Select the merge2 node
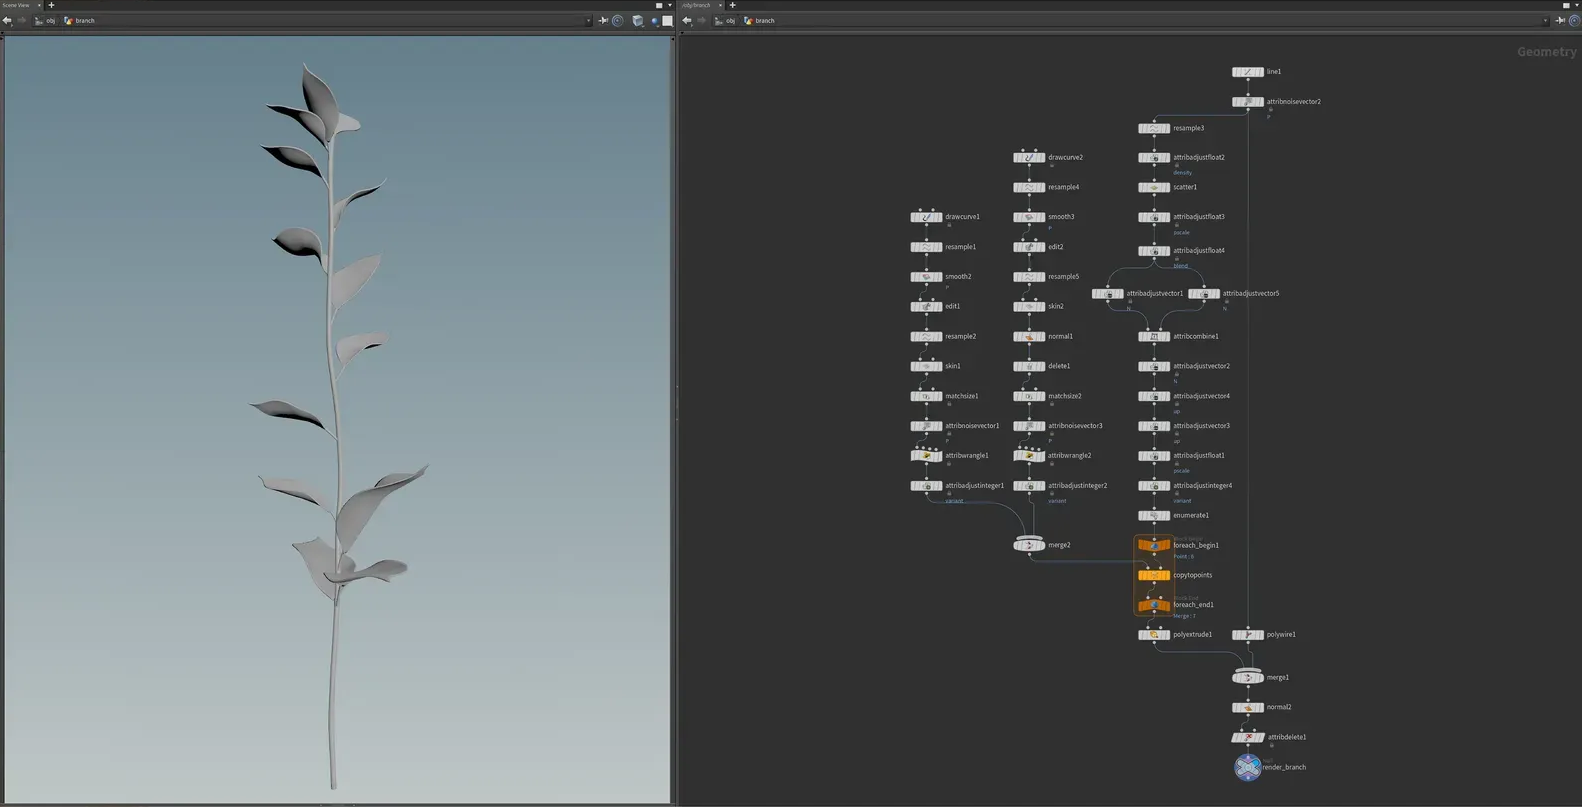Image resolution: width=1582 pixels, height=807 pixels. (1029, 545)
